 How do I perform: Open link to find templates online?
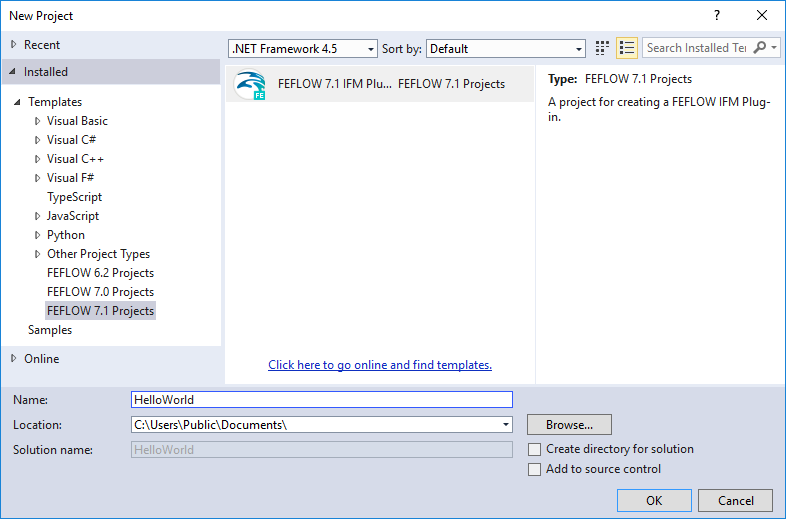380,365
